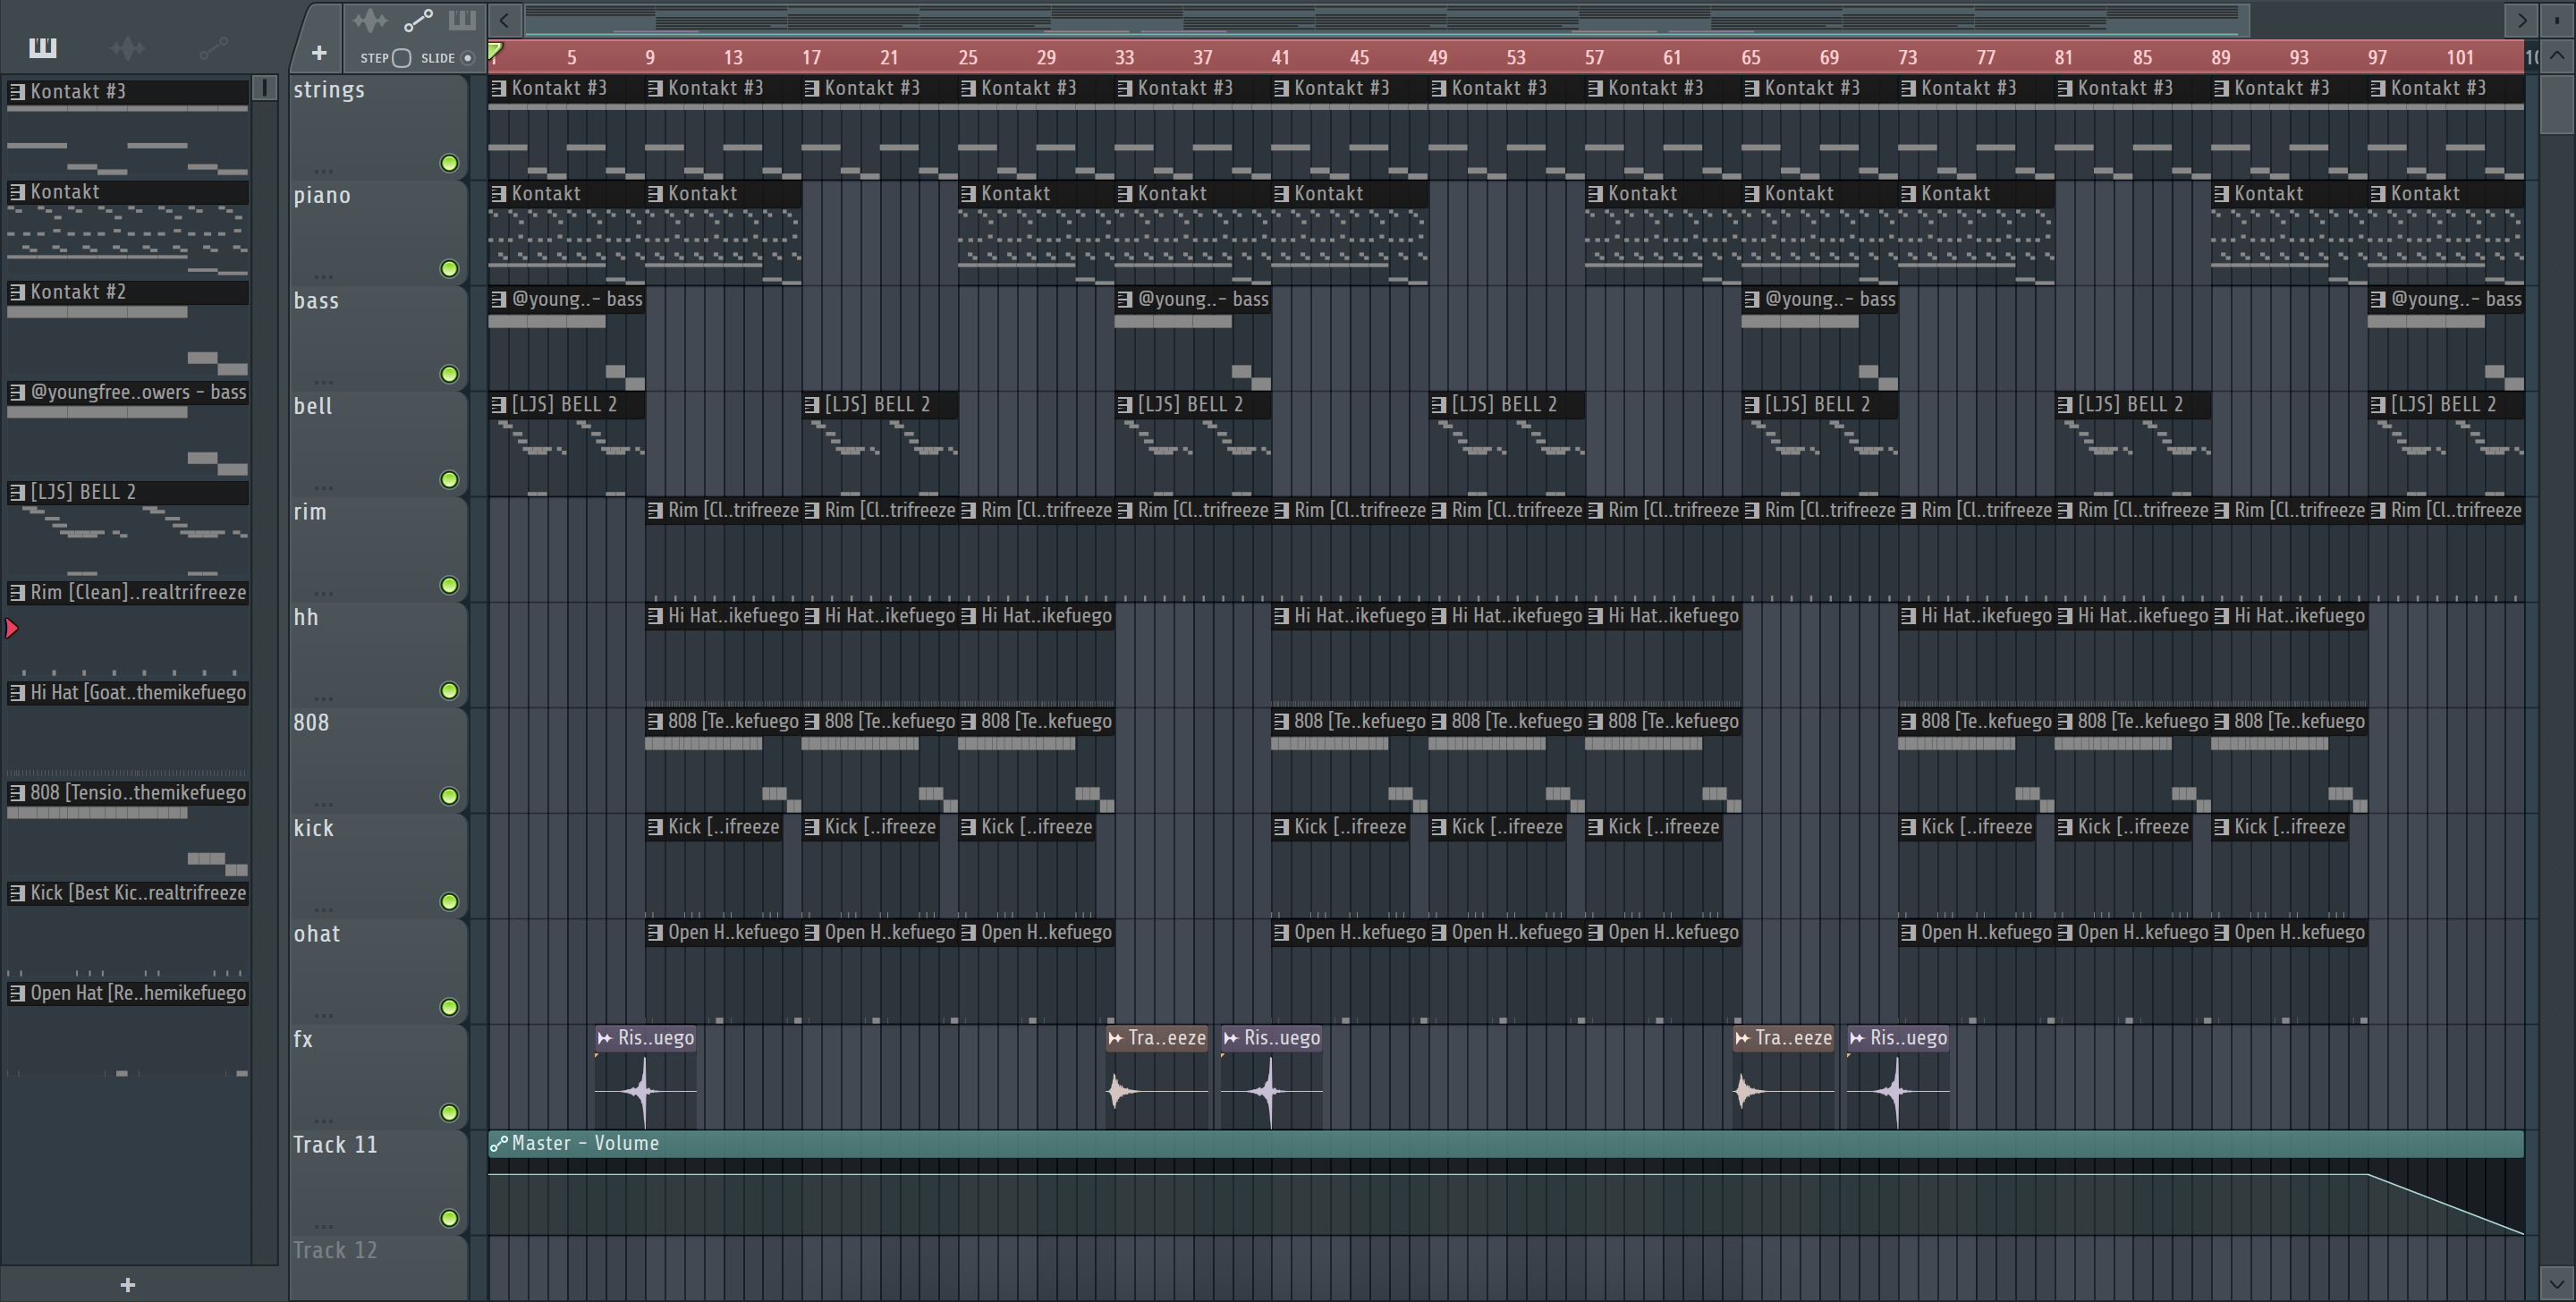Click the red arrow marker in picker

point(12,628)
